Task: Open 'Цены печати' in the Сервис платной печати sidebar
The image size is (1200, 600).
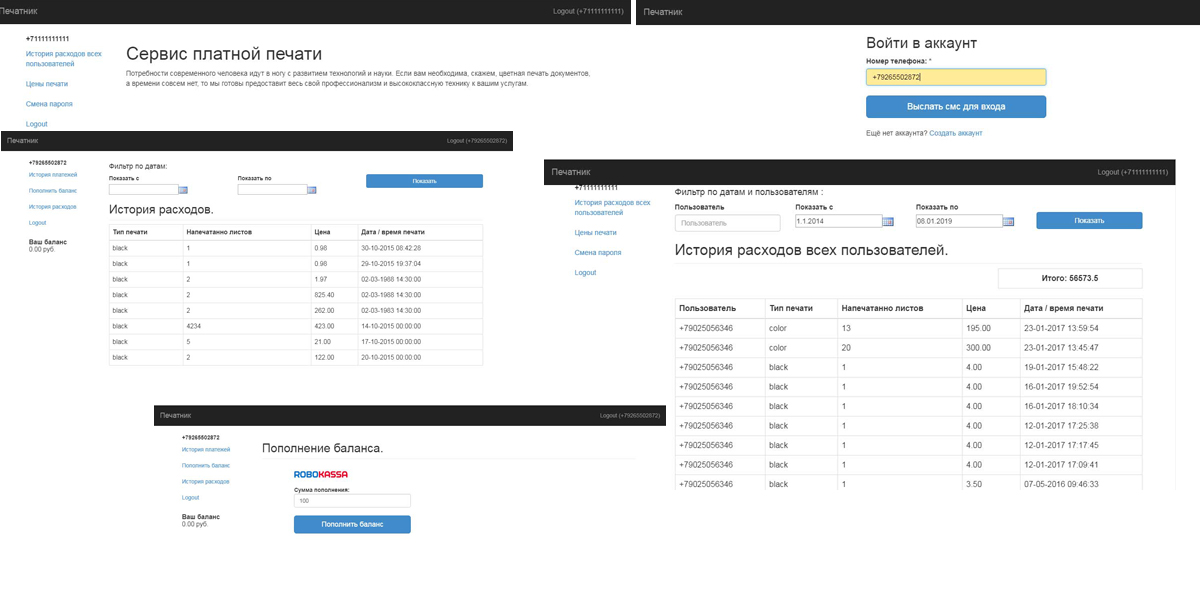Action: point(47,84)
